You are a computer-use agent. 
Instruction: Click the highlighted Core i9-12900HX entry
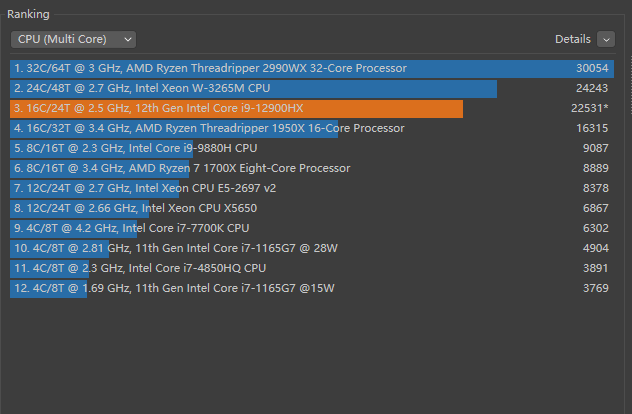coord(158,108)
